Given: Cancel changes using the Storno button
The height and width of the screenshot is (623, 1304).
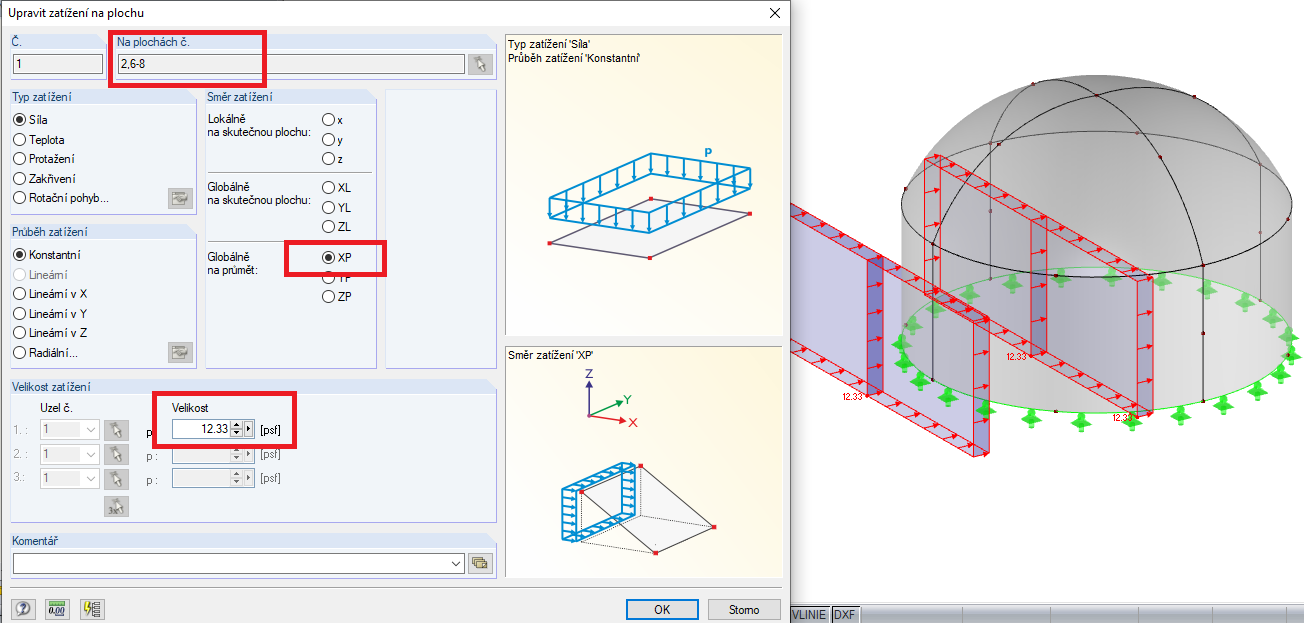Looking at the screenshot, I should tap(744, 609).
